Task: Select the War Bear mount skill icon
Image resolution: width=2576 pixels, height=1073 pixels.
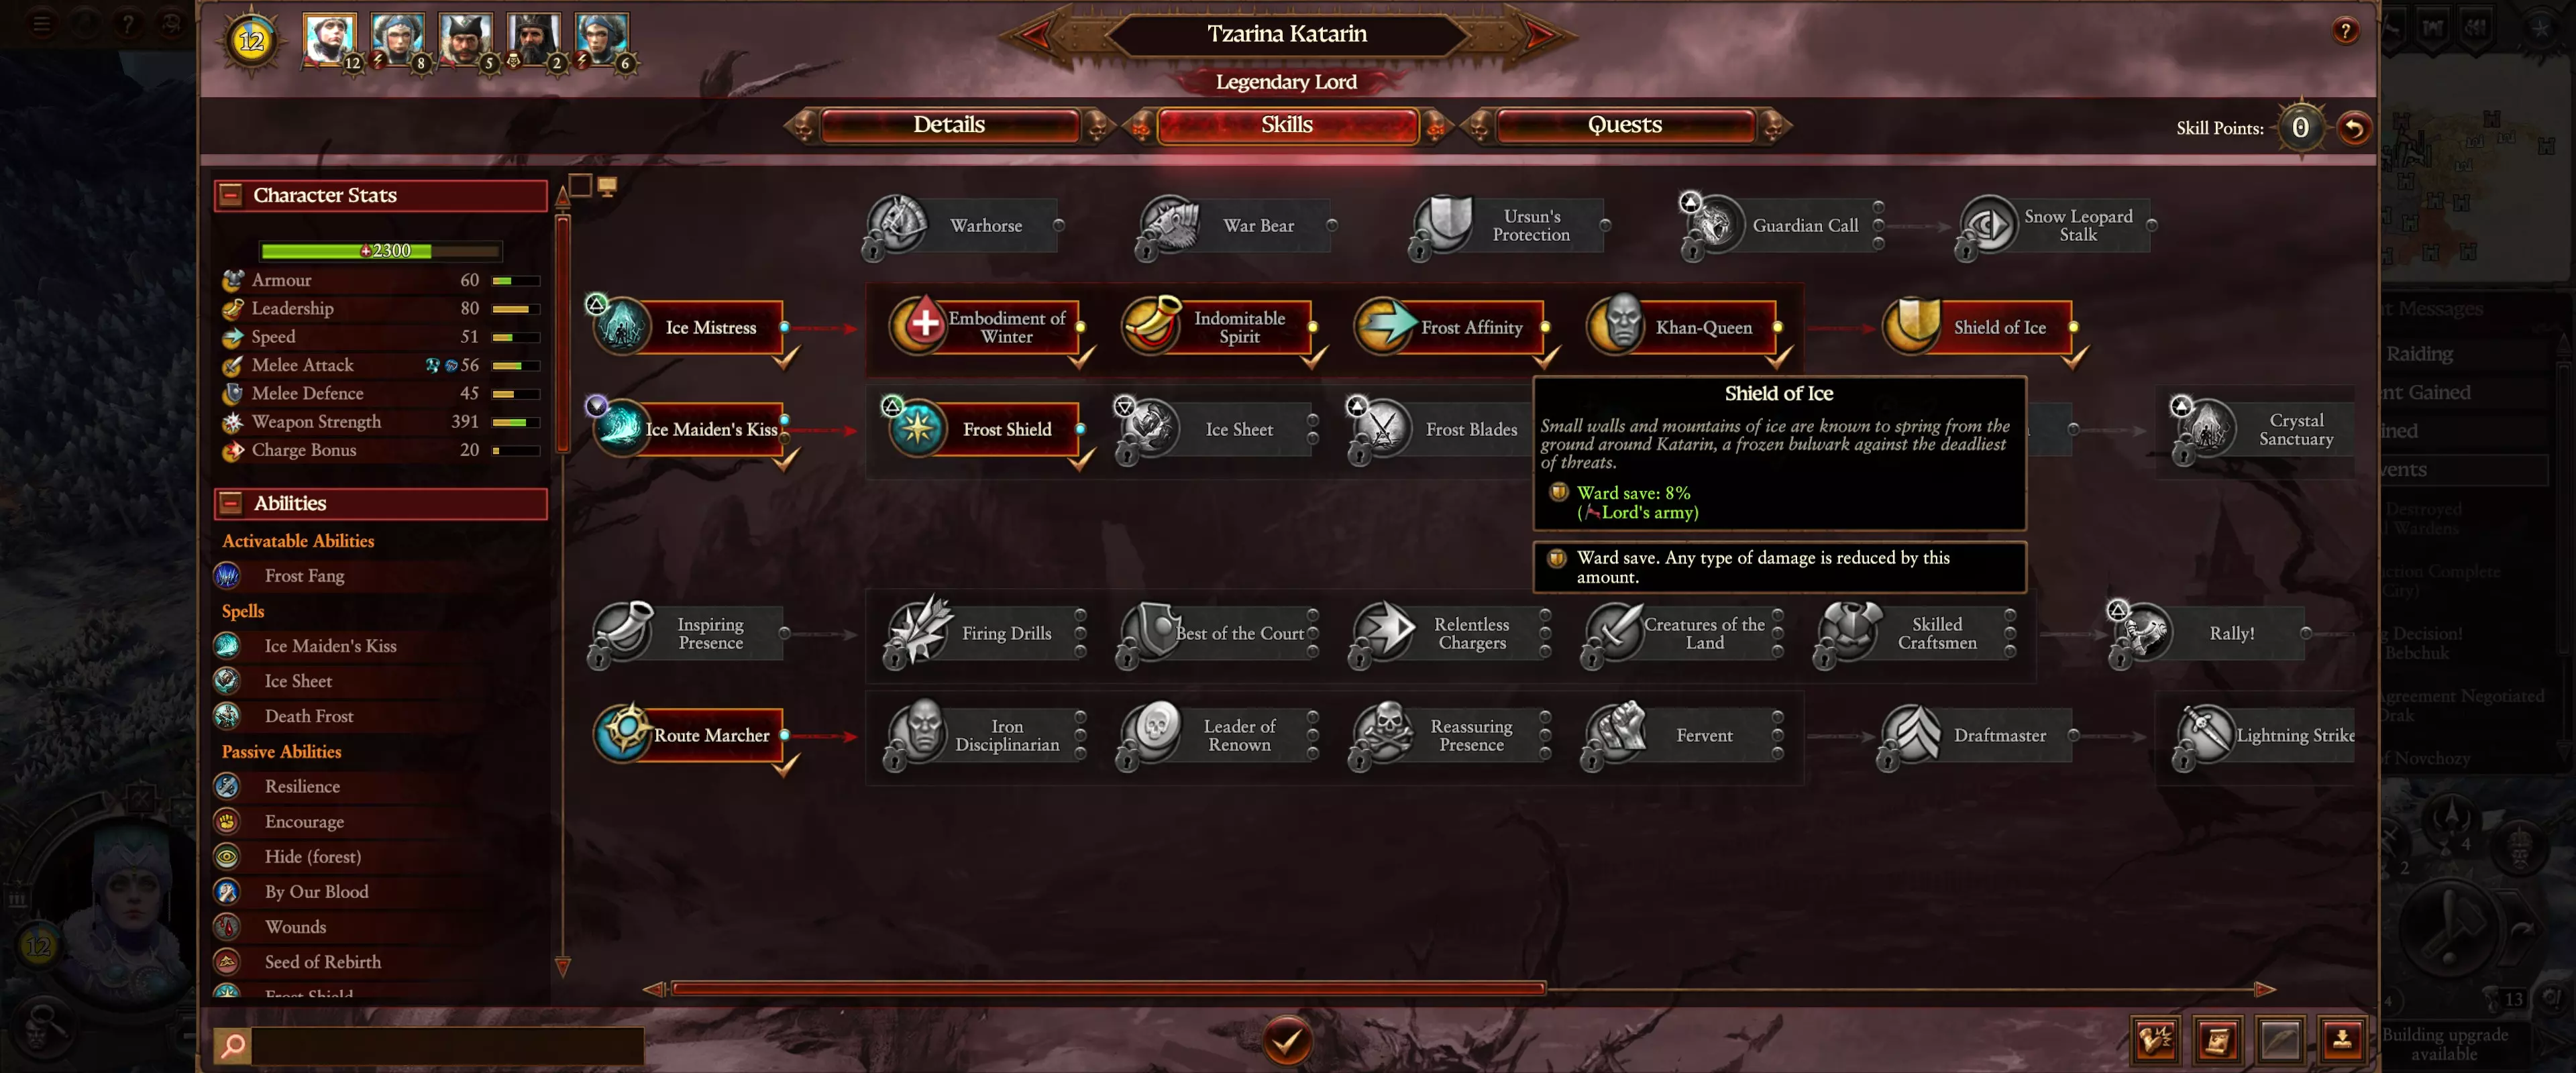Action: (x=1170, y=224)
